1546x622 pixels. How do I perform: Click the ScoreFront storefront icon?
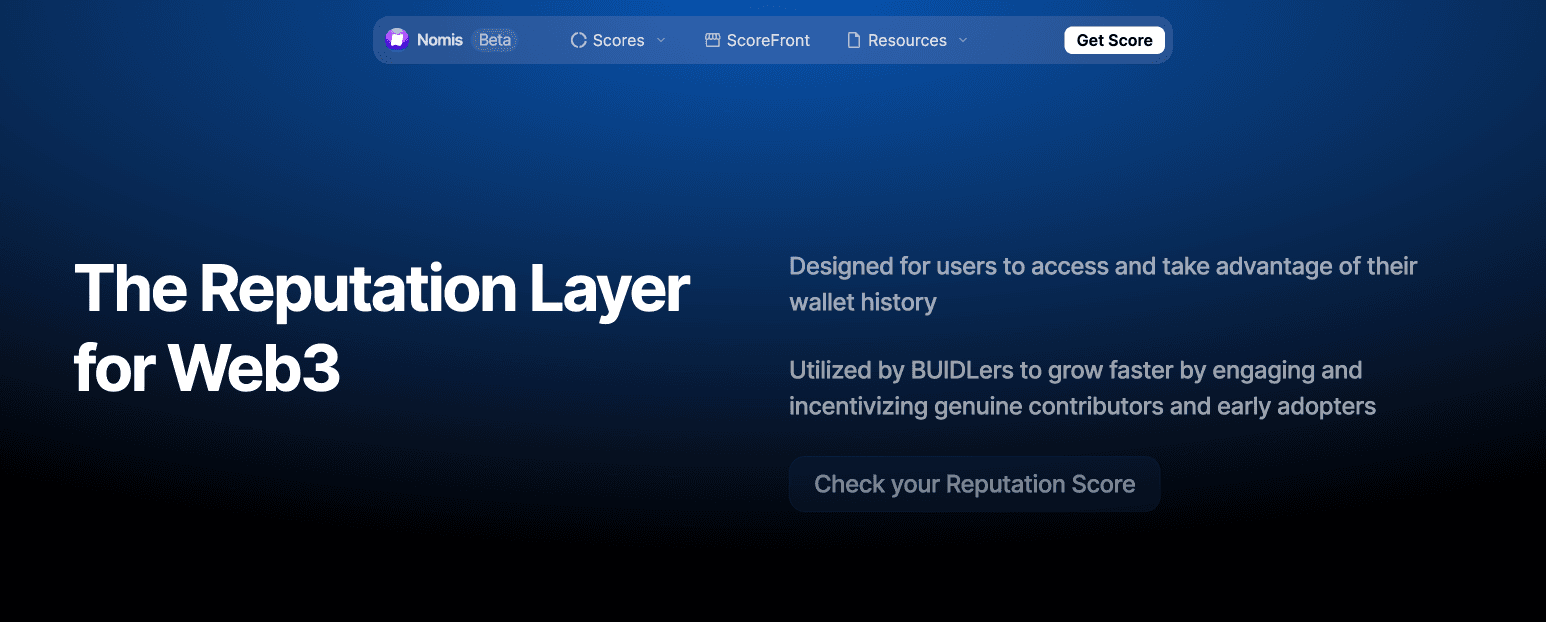712,40
